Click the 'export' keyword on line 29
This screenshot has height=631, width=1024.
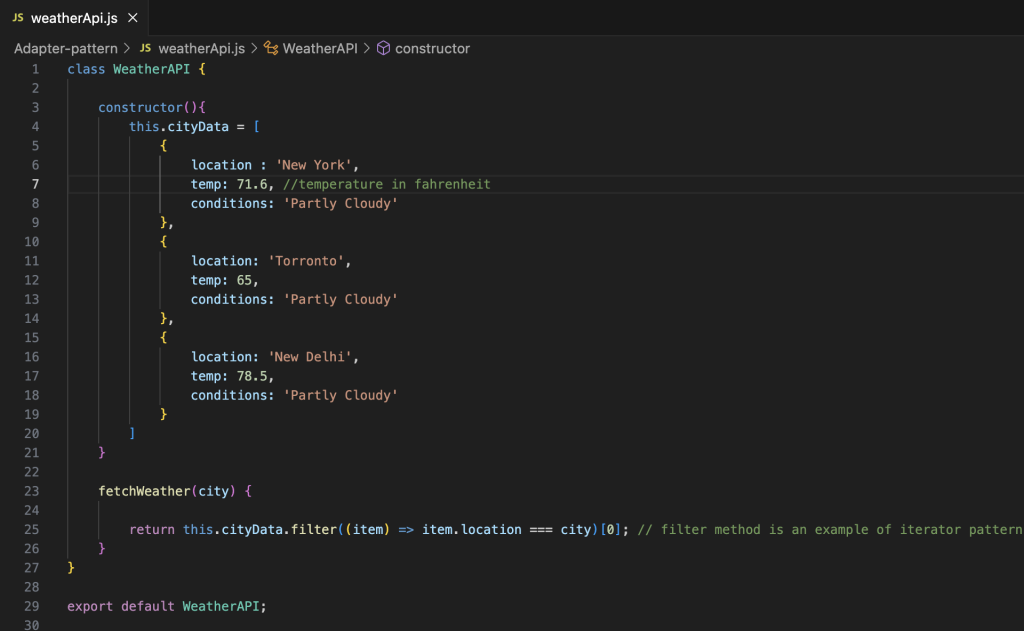(x=90, y=606)
